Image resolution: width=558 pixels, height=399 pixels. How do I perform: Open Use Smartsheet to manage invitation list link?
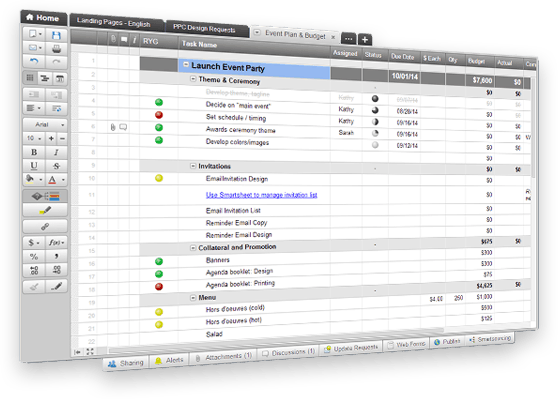pos(262,195)
